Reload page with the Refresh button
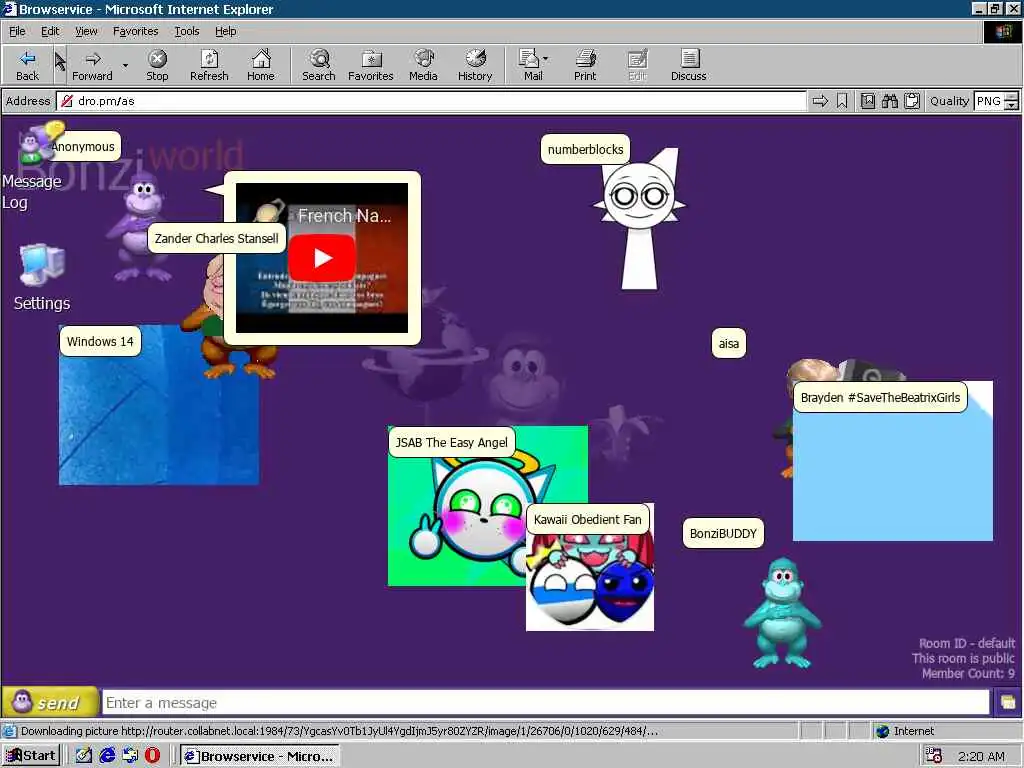Image resolution: width=1024 pixels, height=768 pixels. point(209,65)
